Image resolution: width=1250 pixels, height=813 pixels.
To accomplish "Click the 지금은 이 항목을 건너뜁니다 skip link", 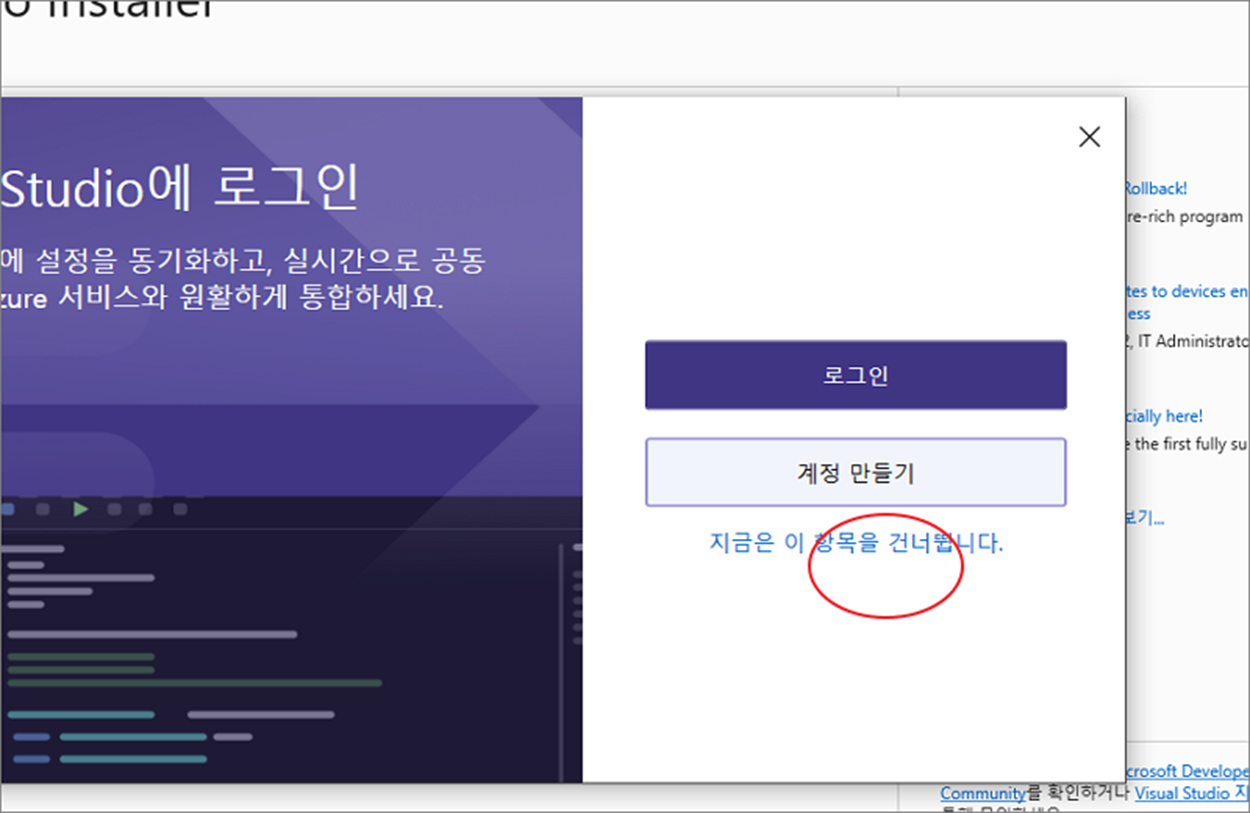I will click(x=856, y=543).
